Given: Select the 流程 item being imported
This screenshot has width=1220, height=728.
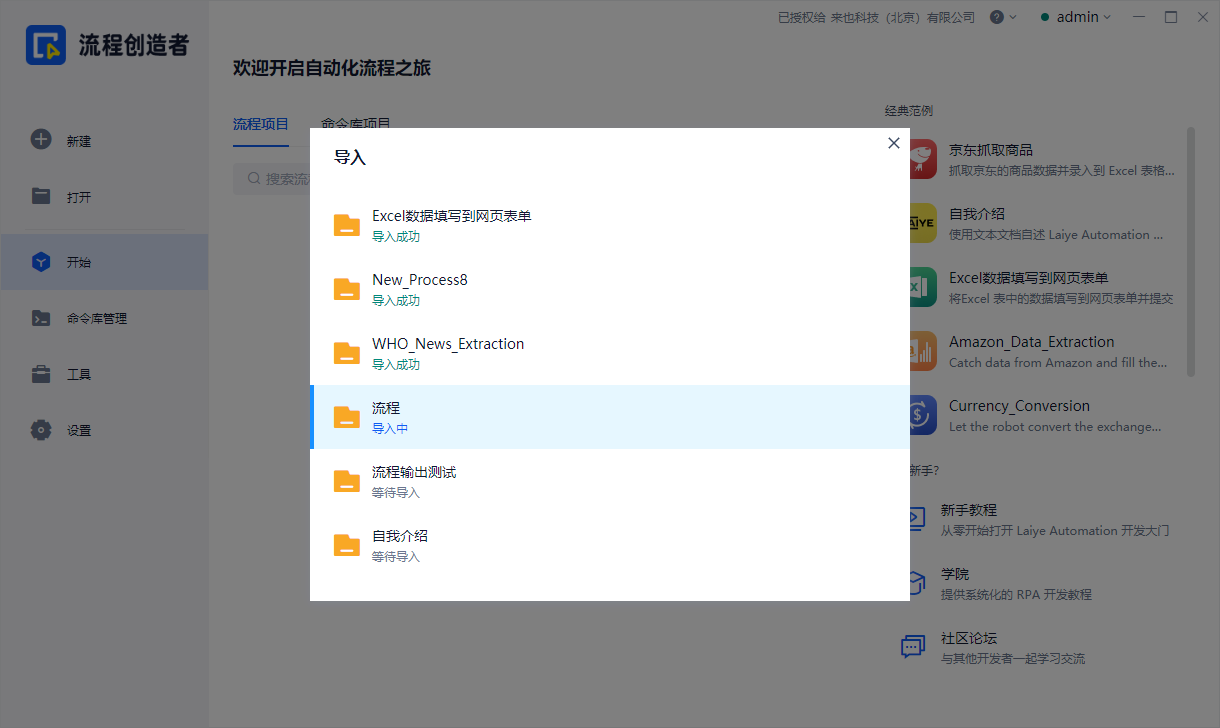Looking at the screenshot, I should 609,417.
